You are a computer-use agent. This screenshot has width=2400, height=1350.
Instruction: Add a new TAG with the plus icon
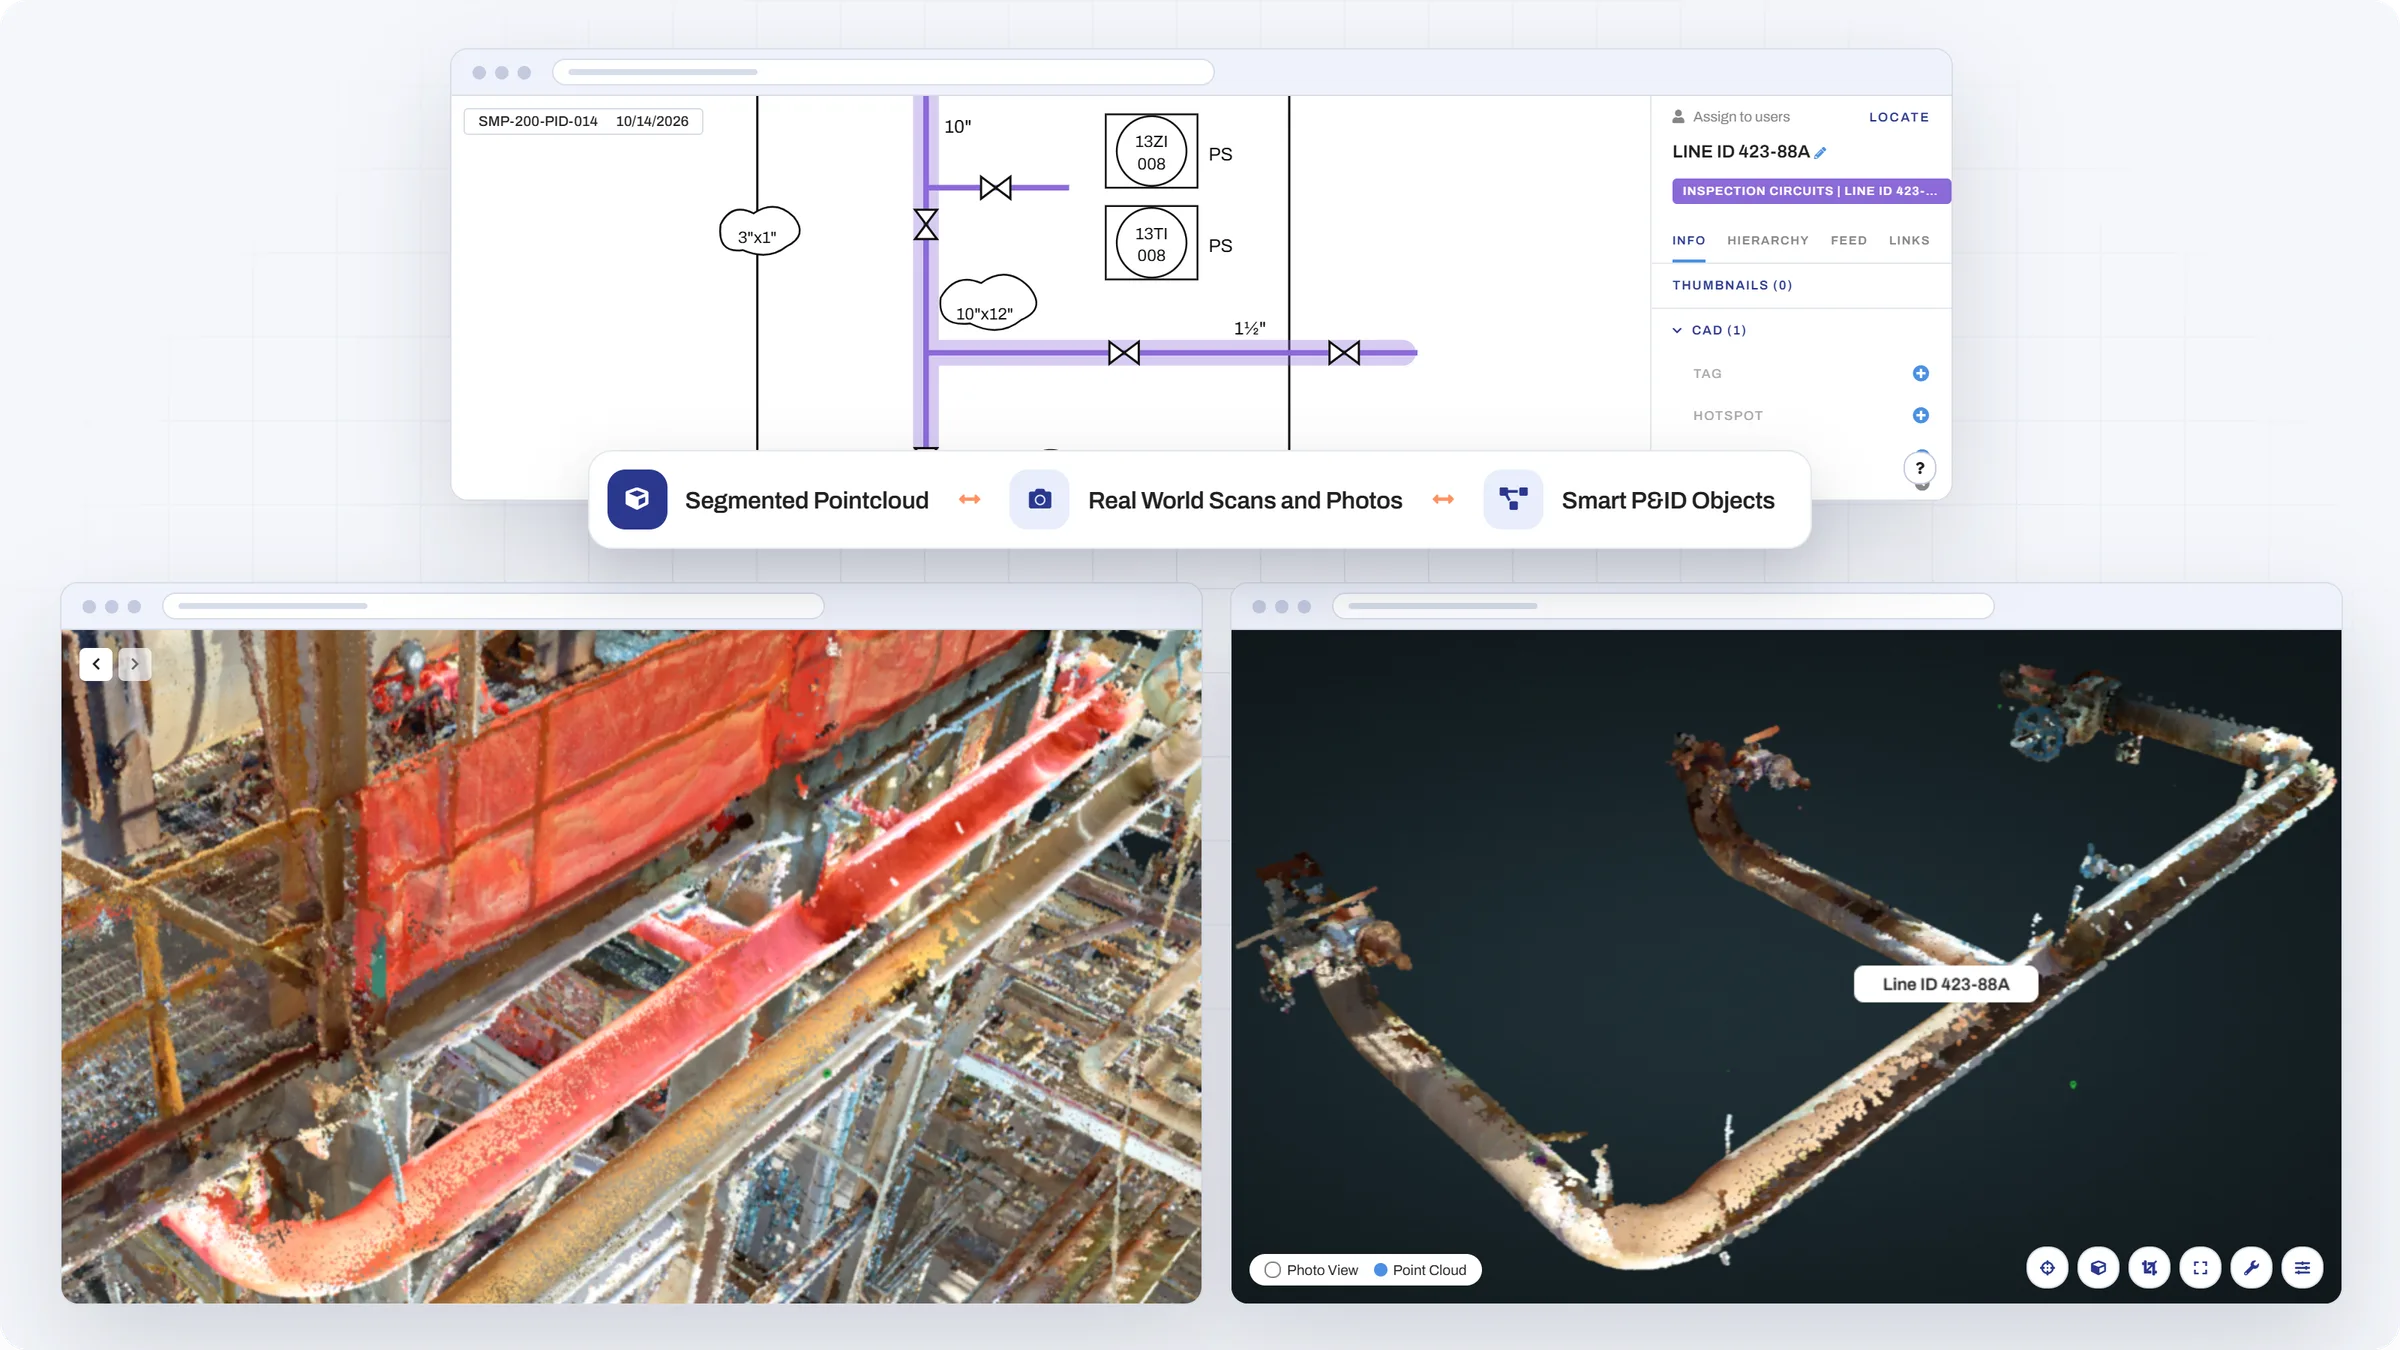point(1920,373)
